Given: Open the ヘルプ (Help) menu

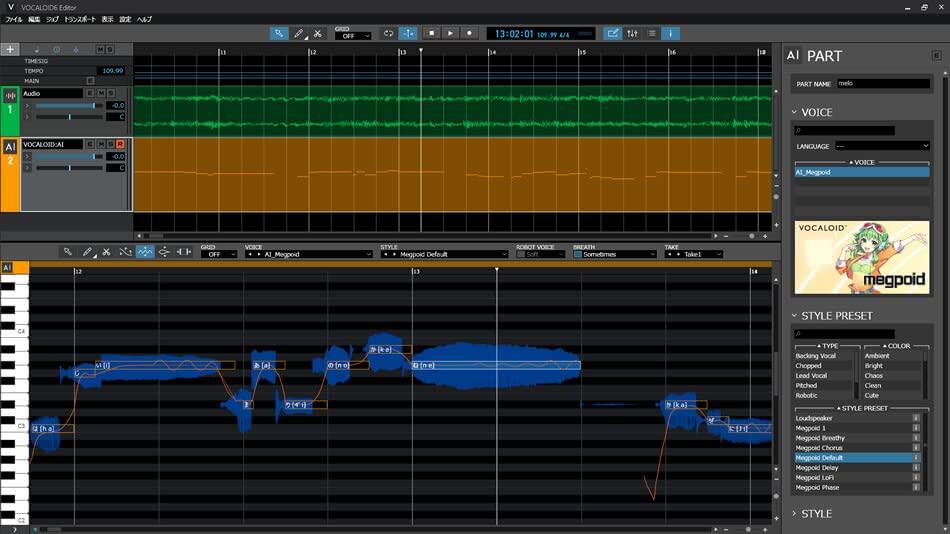Looking at the screenshot, I should (144, 19).
